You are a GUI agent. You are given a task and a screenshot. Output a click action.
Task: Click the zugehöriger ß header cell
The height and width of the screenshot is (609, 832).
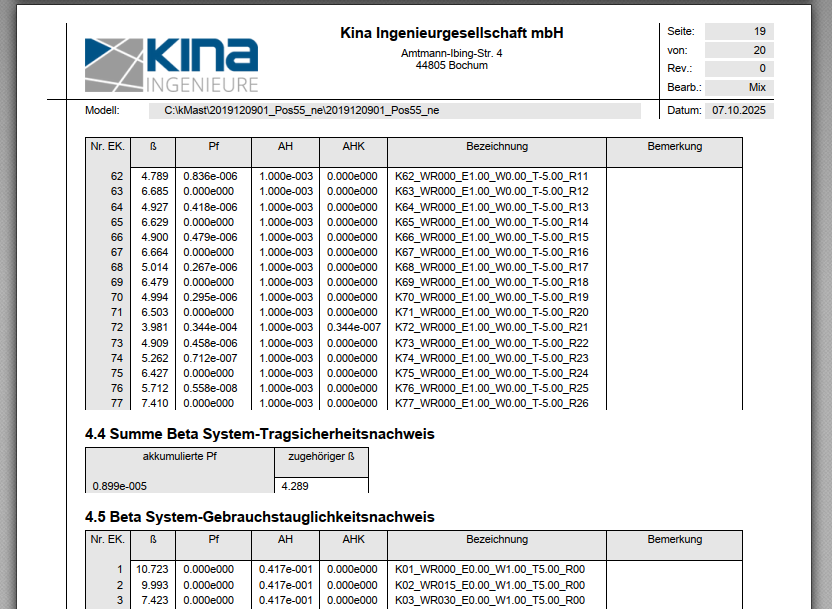click(321, 457)
